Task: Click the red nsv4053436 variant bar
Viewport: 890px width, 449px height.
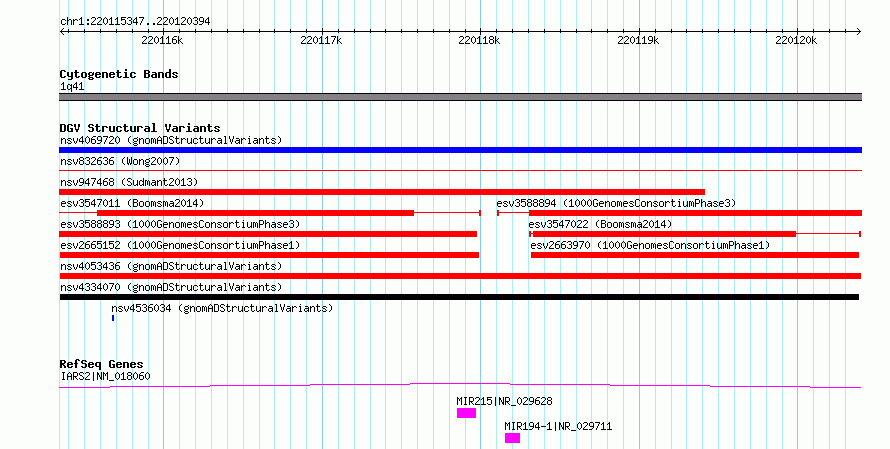Action: 460,276
